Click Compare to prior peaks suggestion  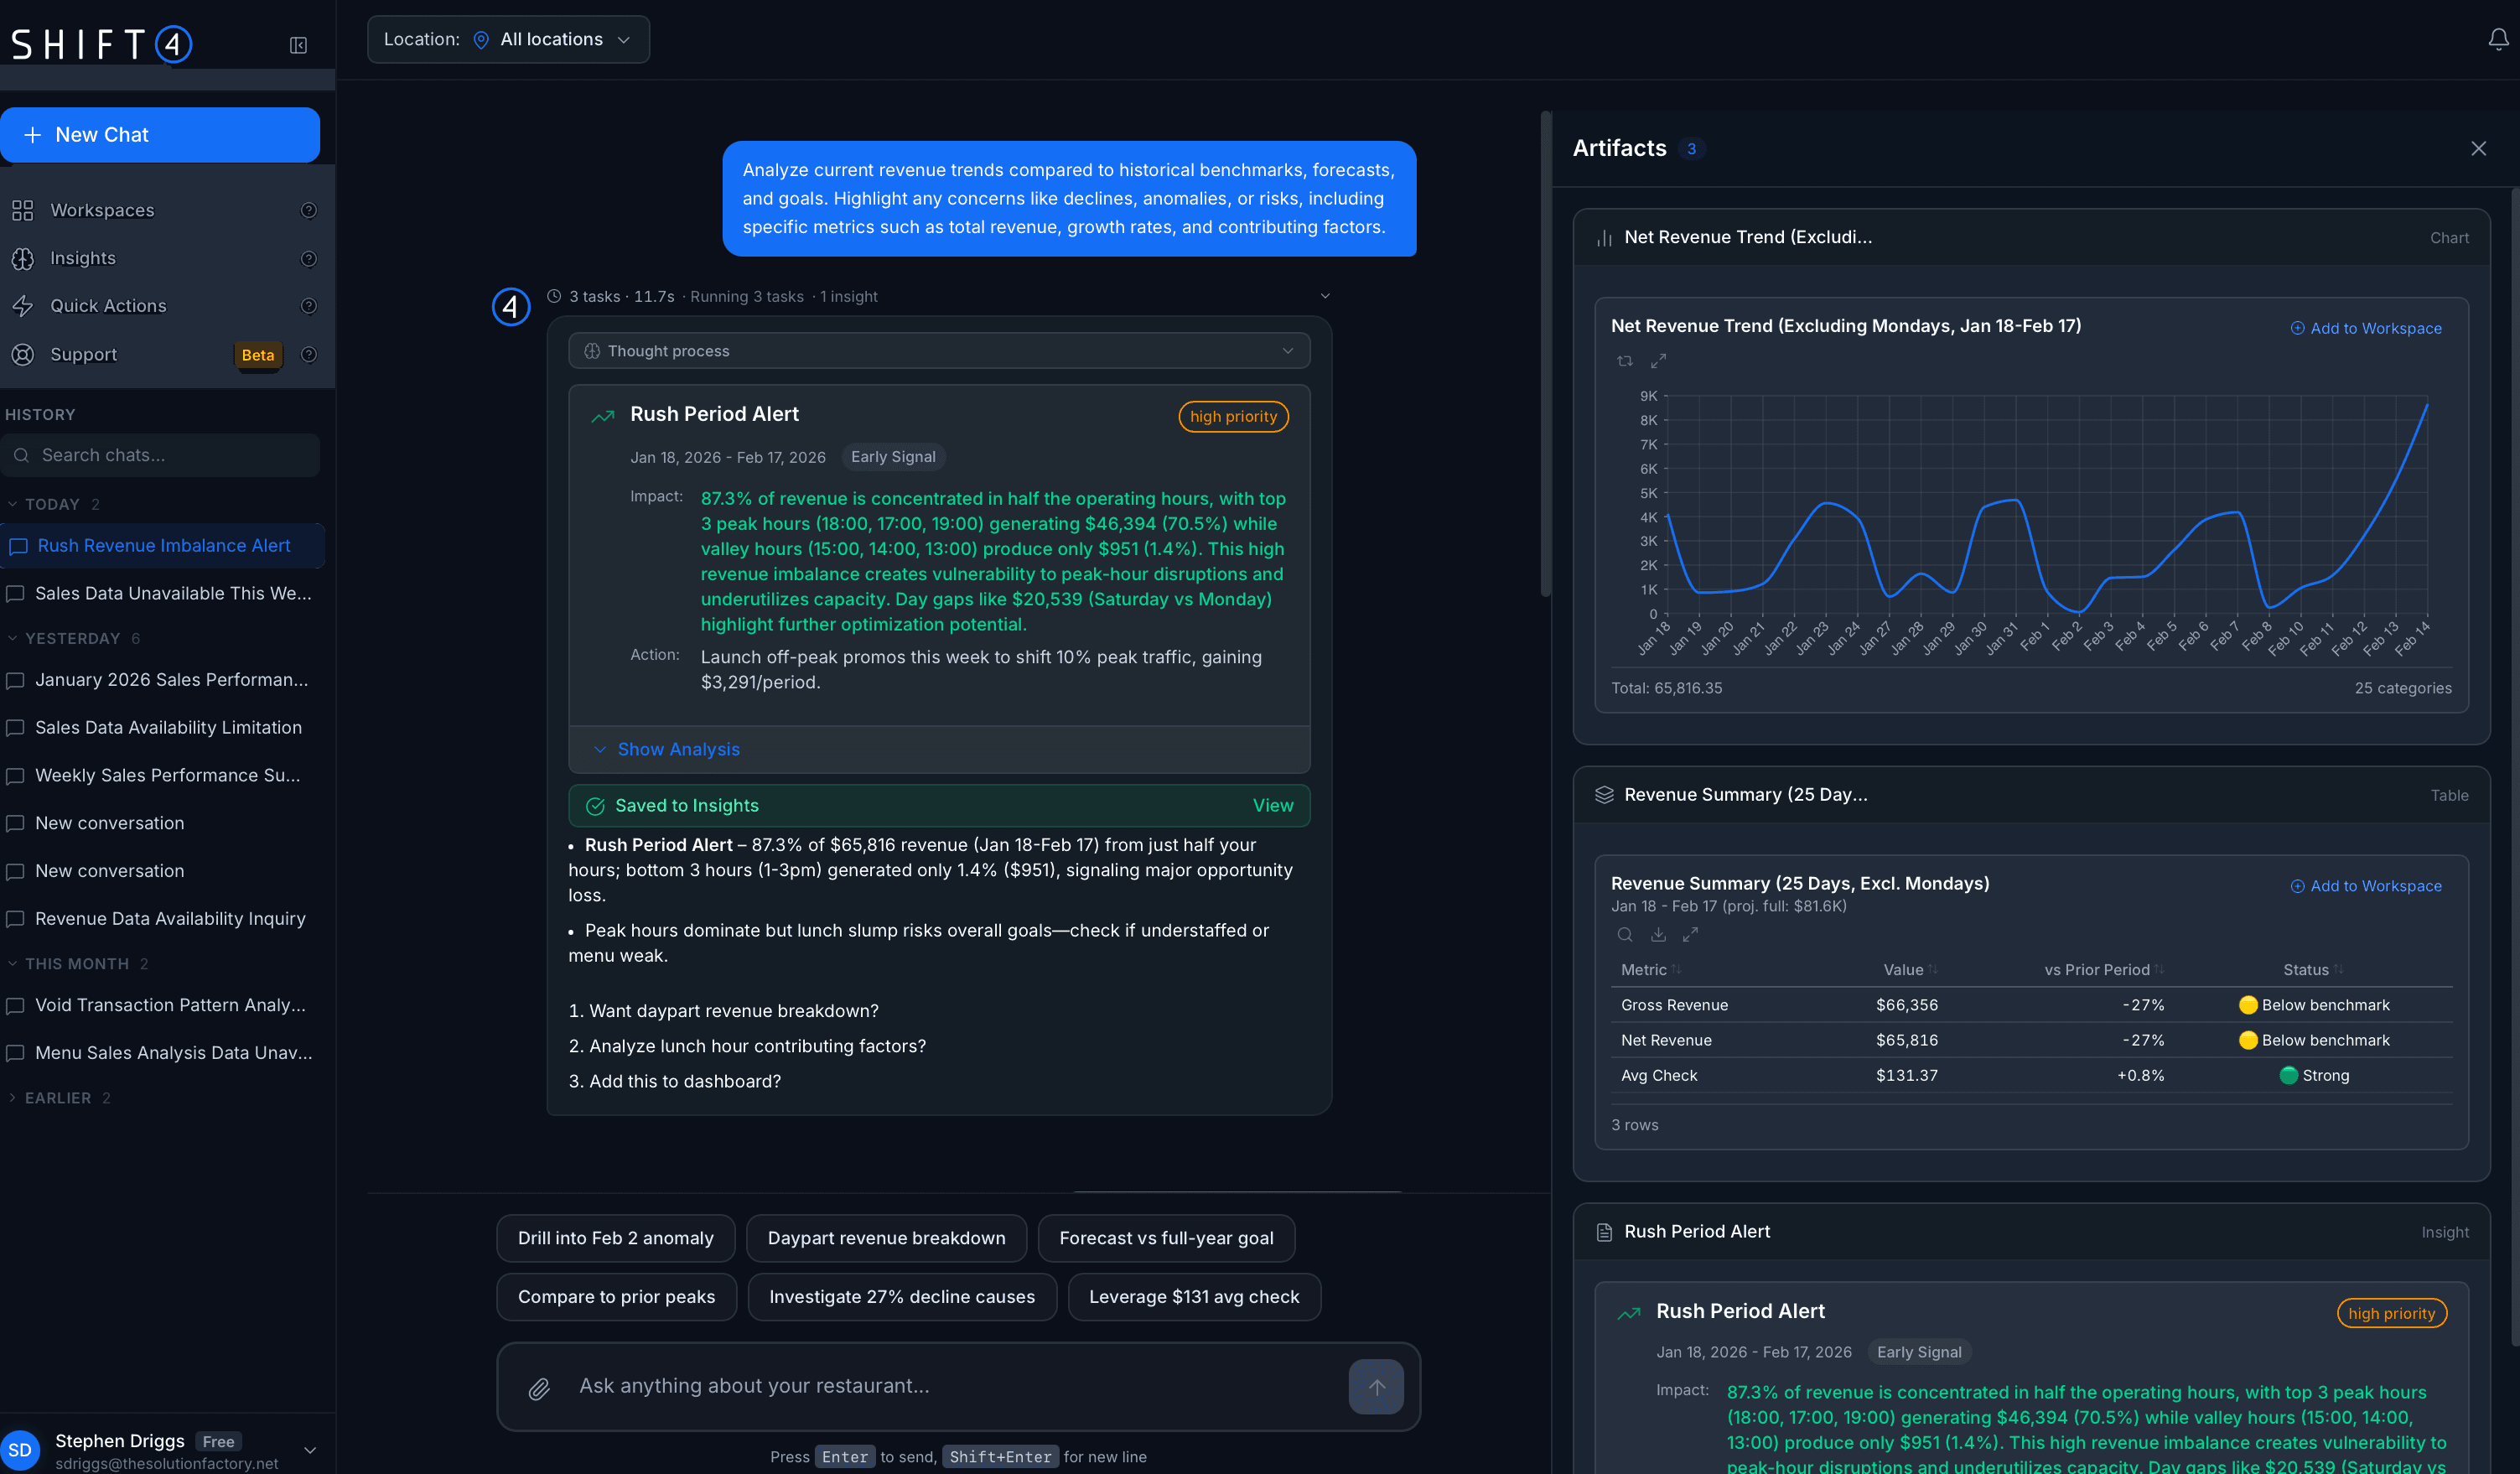point(616,1296)
